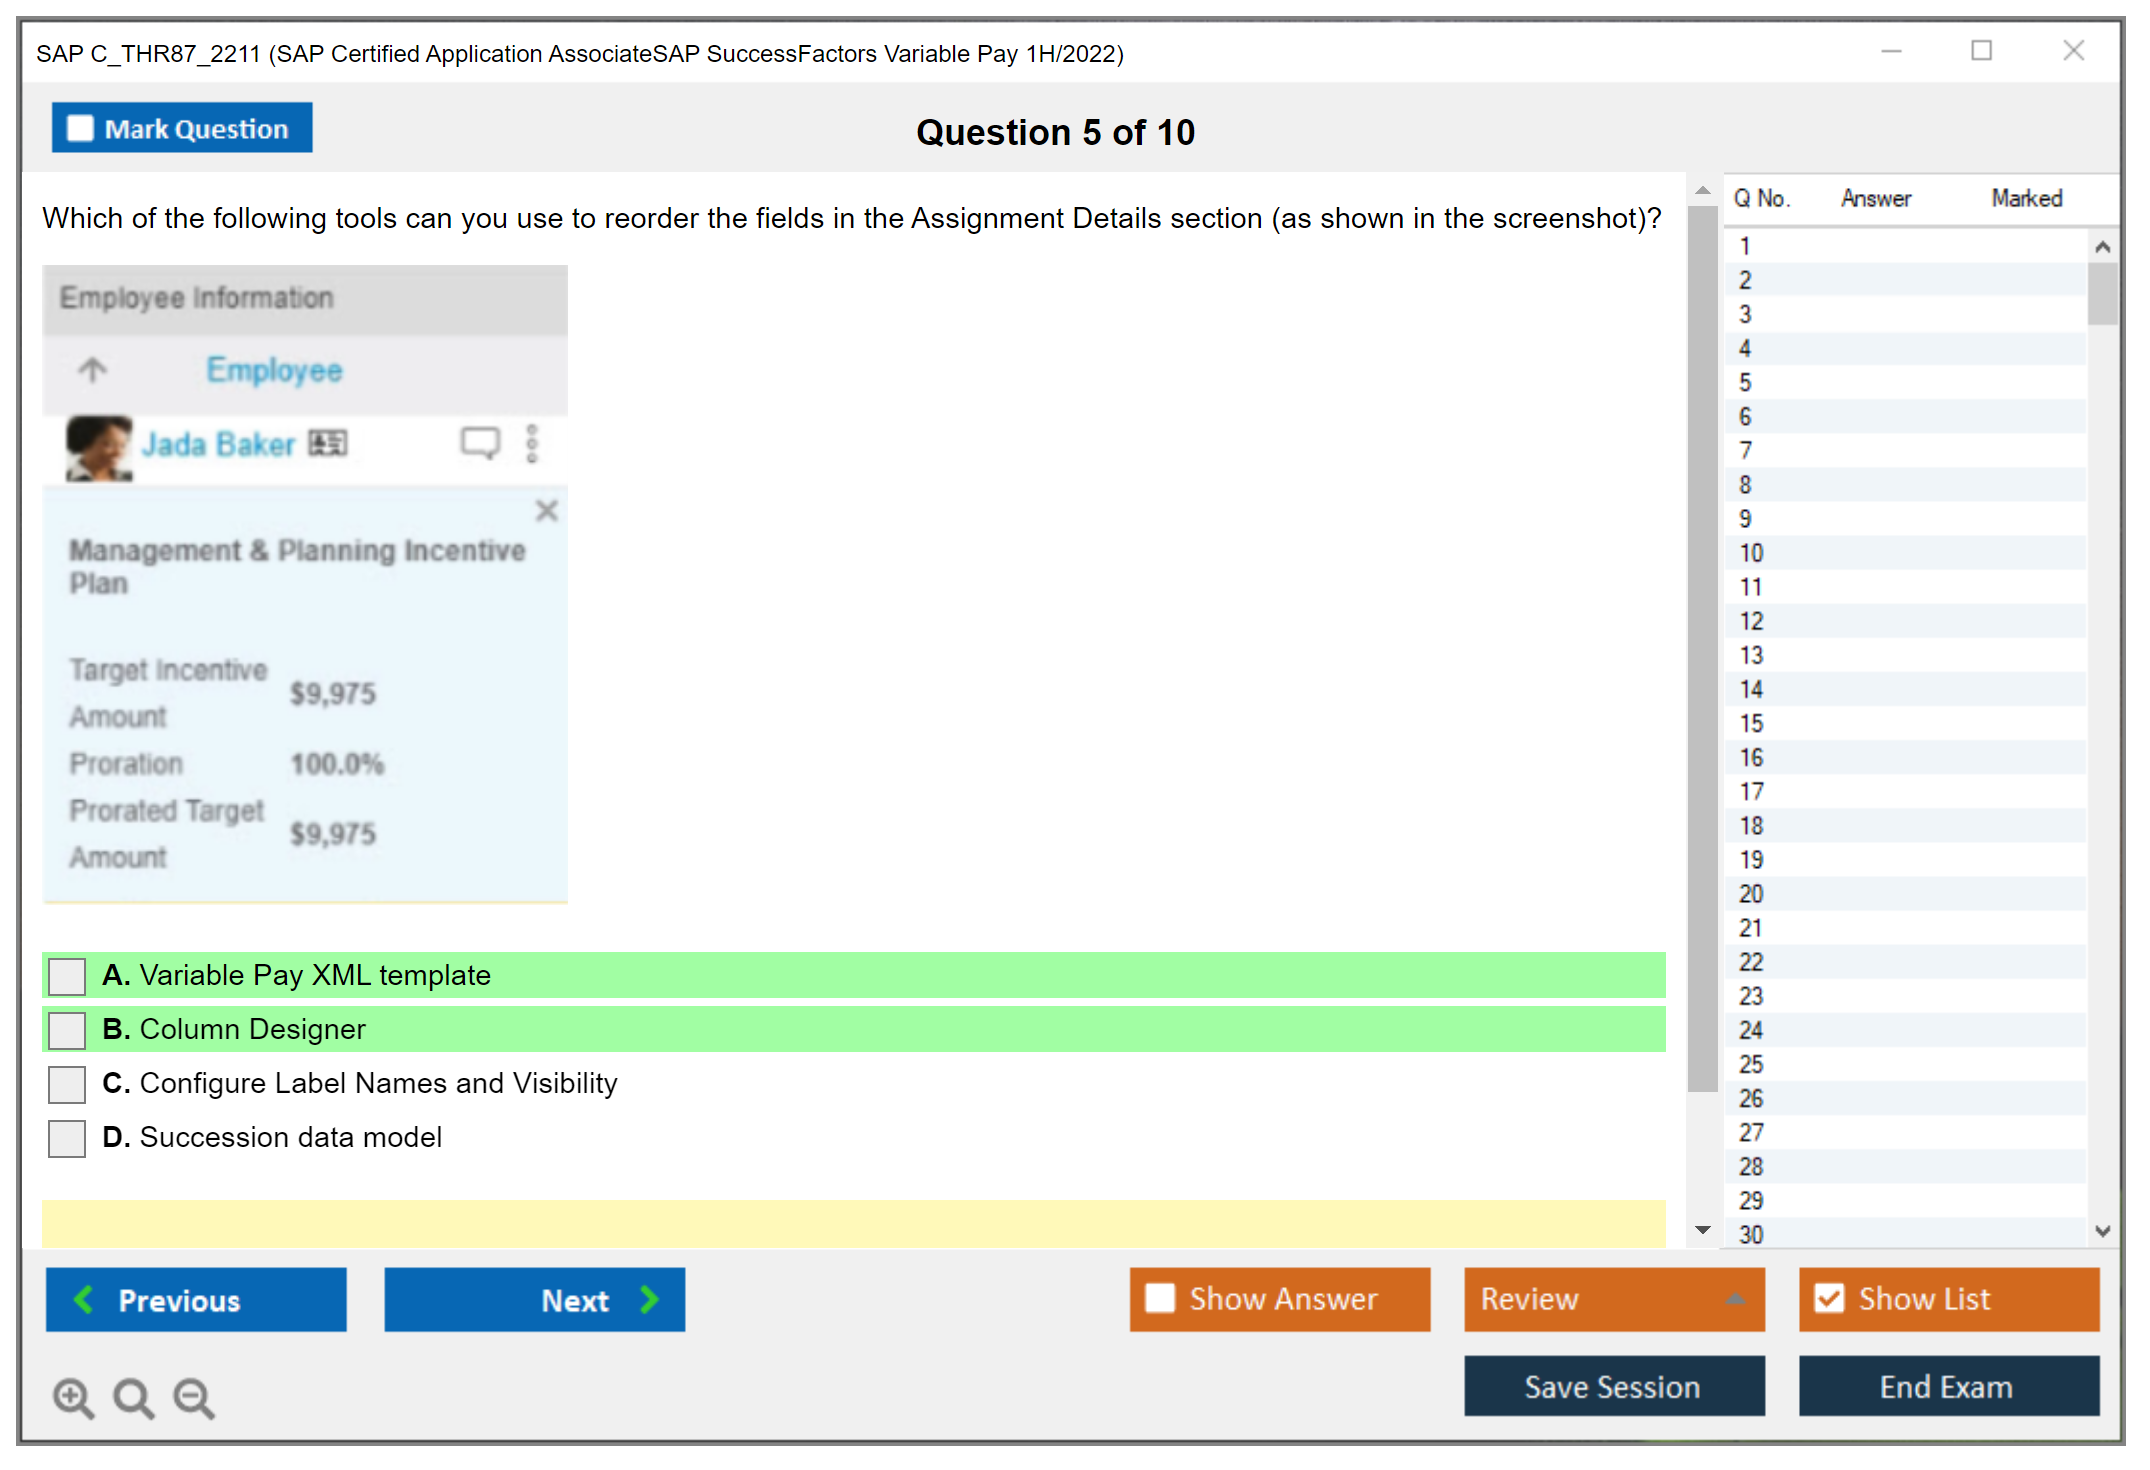Select question 12 in the list
This screenshot has height=1470, width=2150.
(1751, 621)
